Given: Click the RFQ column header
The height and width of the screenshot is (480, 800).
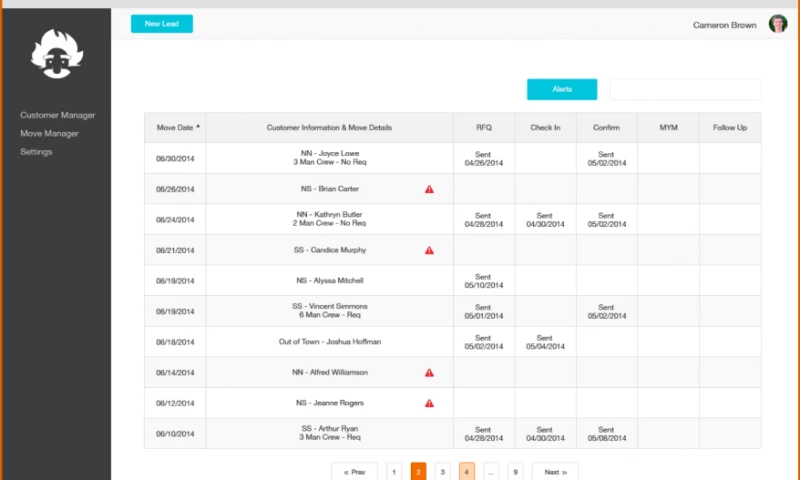Looking at the screenshot, I should coord(484,128).
